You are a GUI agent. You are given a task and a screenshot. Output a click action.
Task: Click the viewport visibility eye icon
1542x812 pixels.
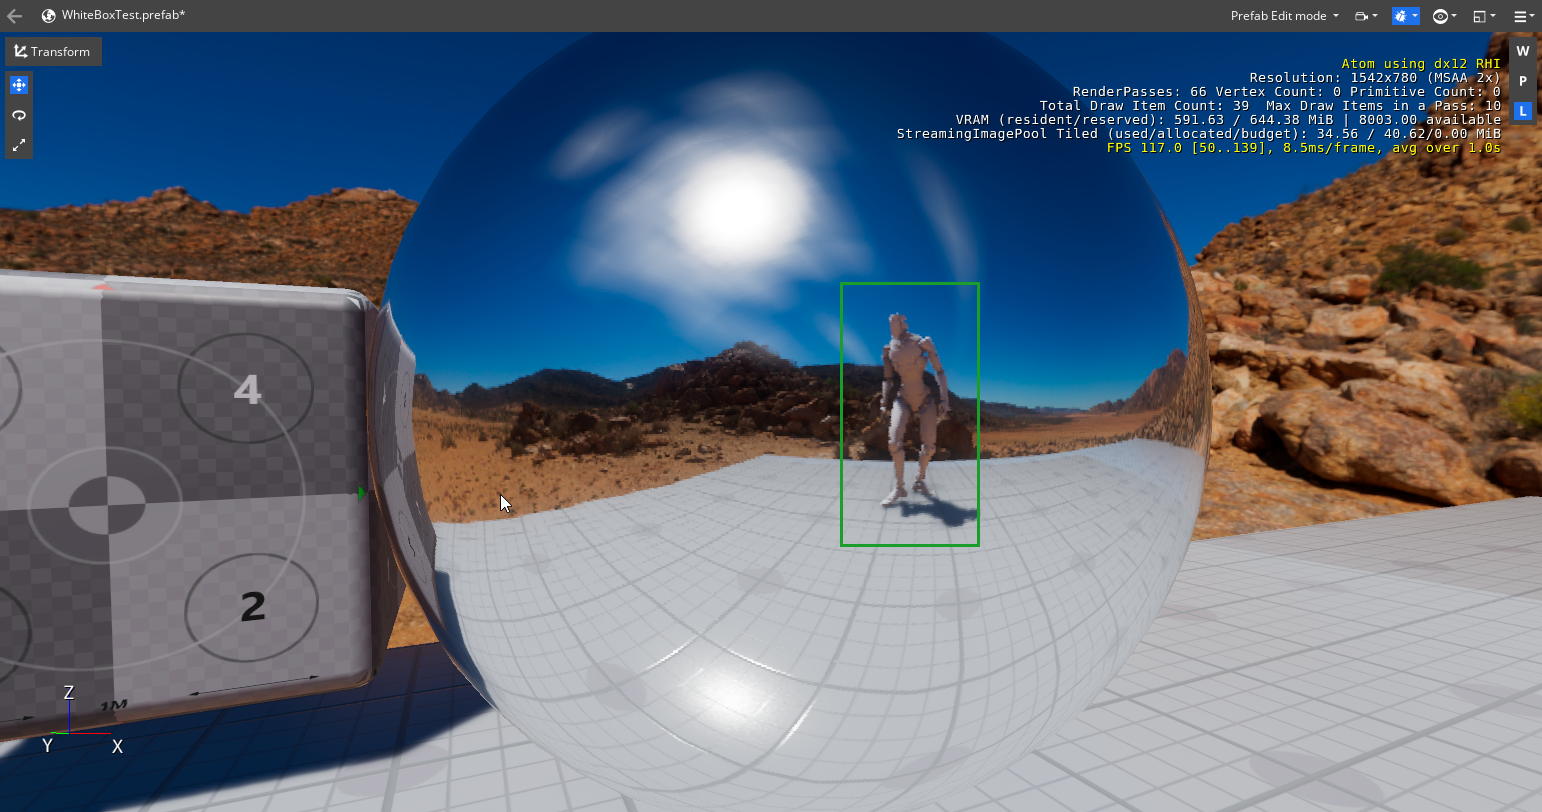(x=1439, y=16)
